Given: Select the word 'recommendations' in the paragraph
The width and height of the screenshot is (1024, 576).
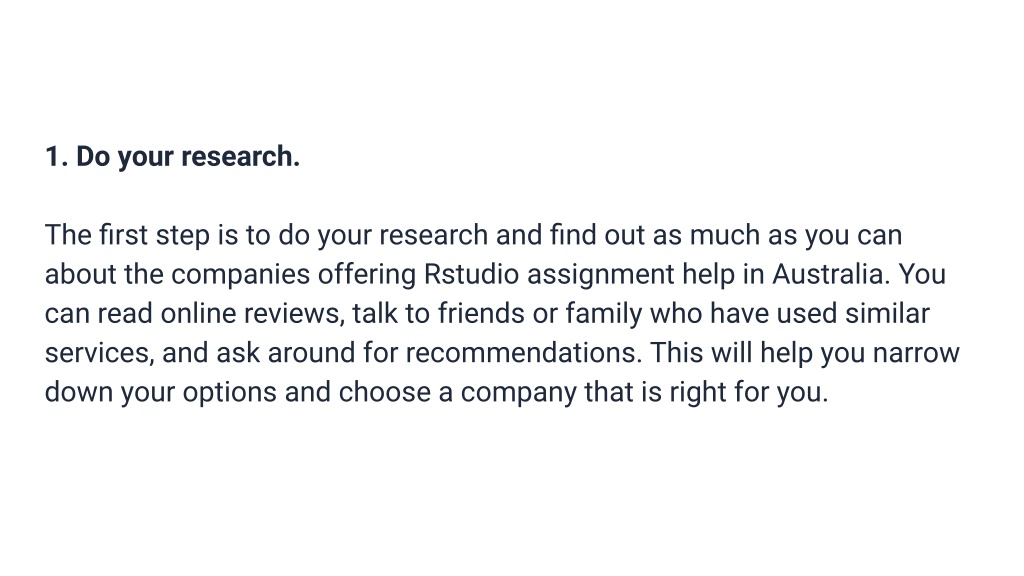Looking at the screenshot, I should coord(520,353).
